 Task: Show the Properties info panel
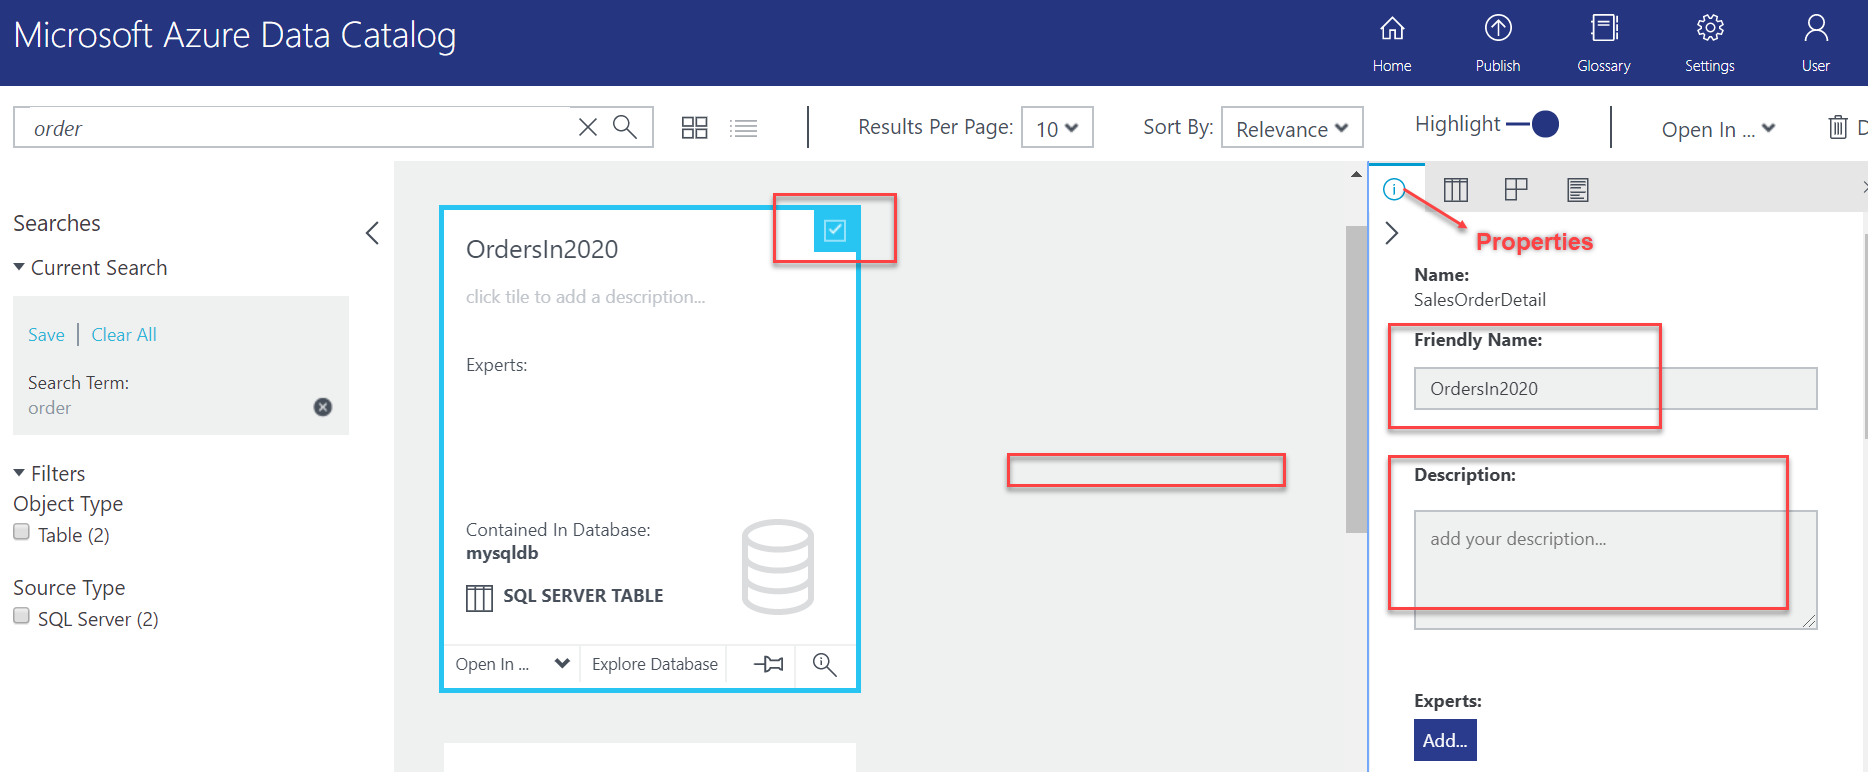point(1394,189)
